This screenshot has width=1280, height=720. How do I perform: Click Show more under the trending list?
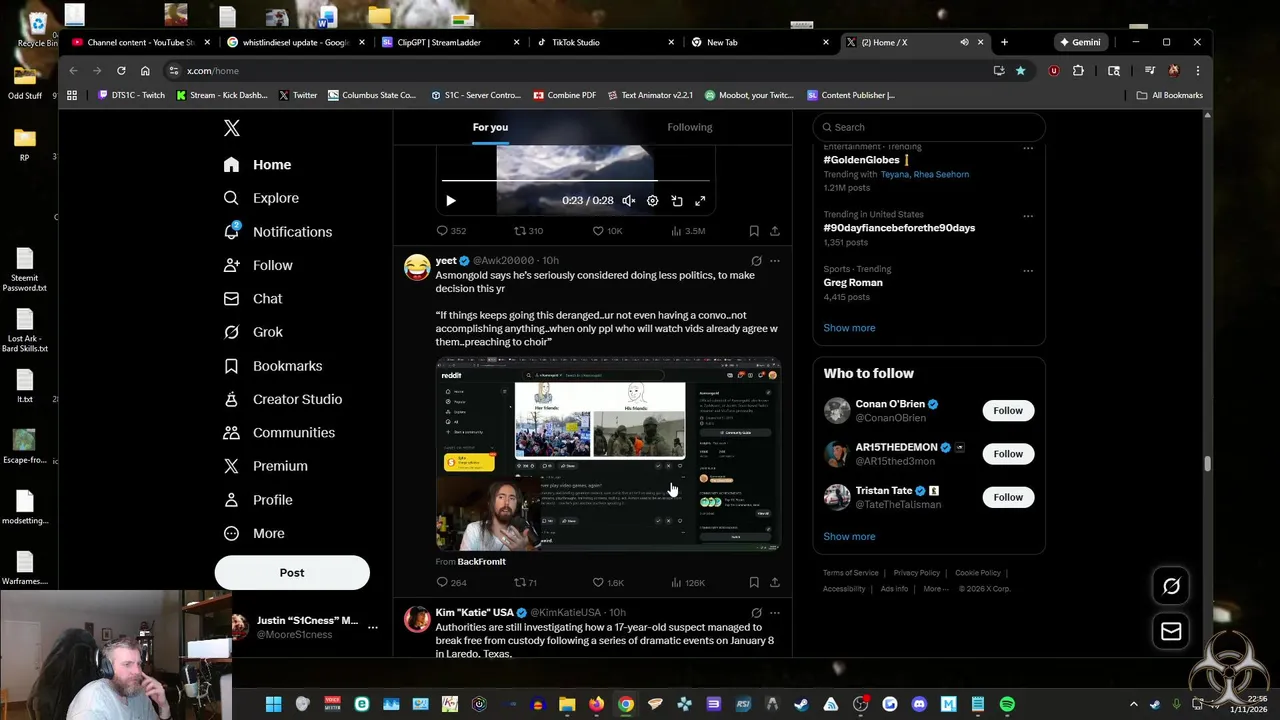click(849, 328)
